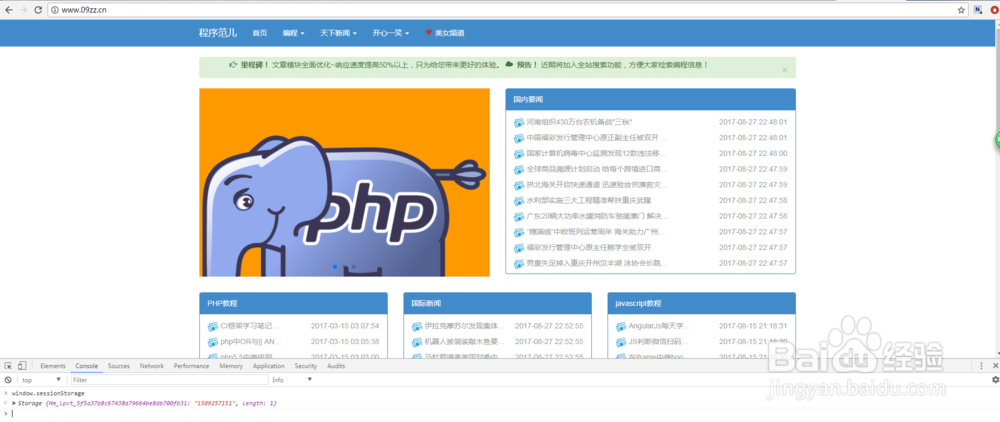Expand the 编程 navigation dropdown
The height and width of the screenshot is (422, 1000).
pos(293,33)
